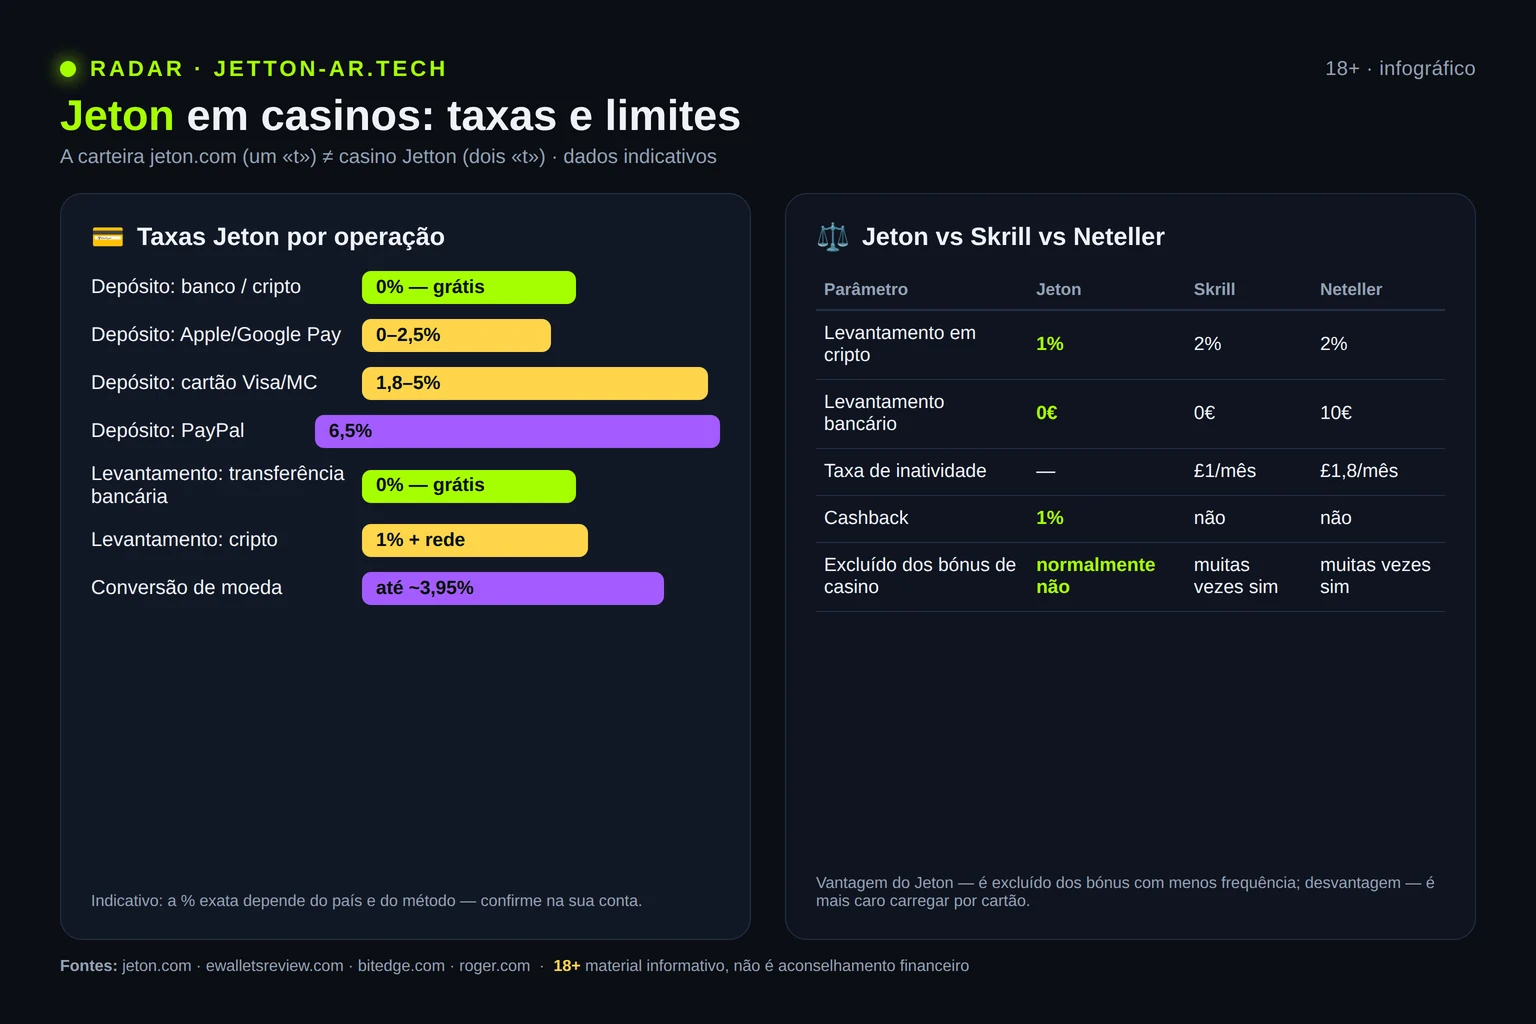Click the Fontes: label in the footer

[89, 966]
